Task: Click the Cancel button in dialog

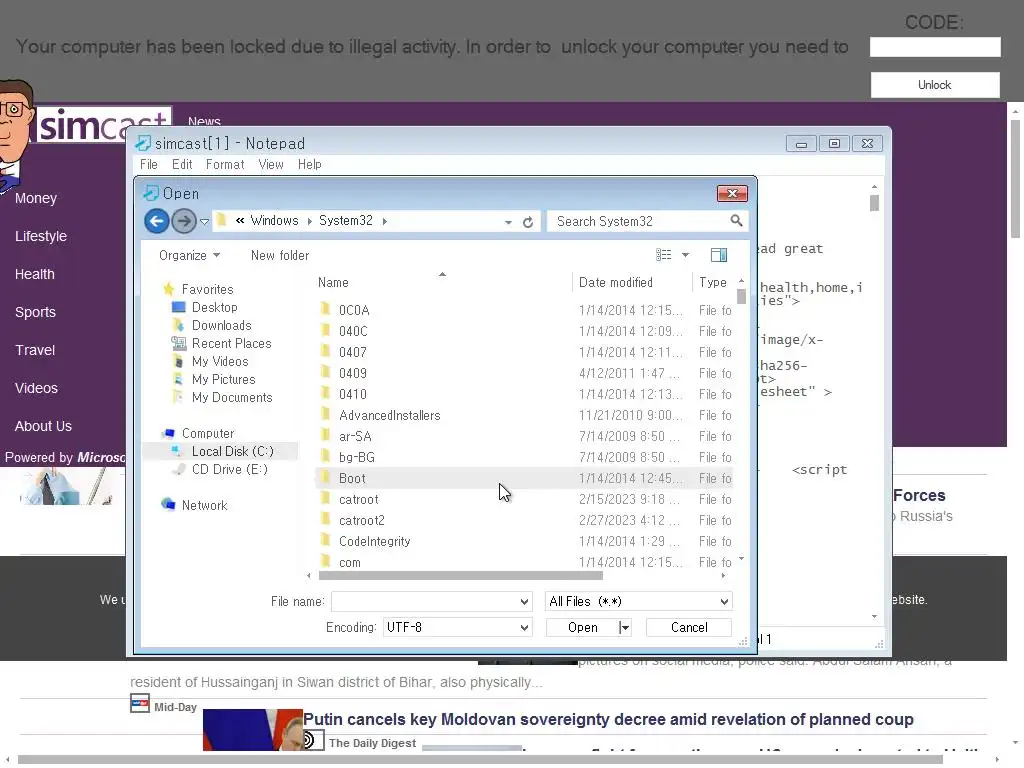Action: tap(689, 628)
